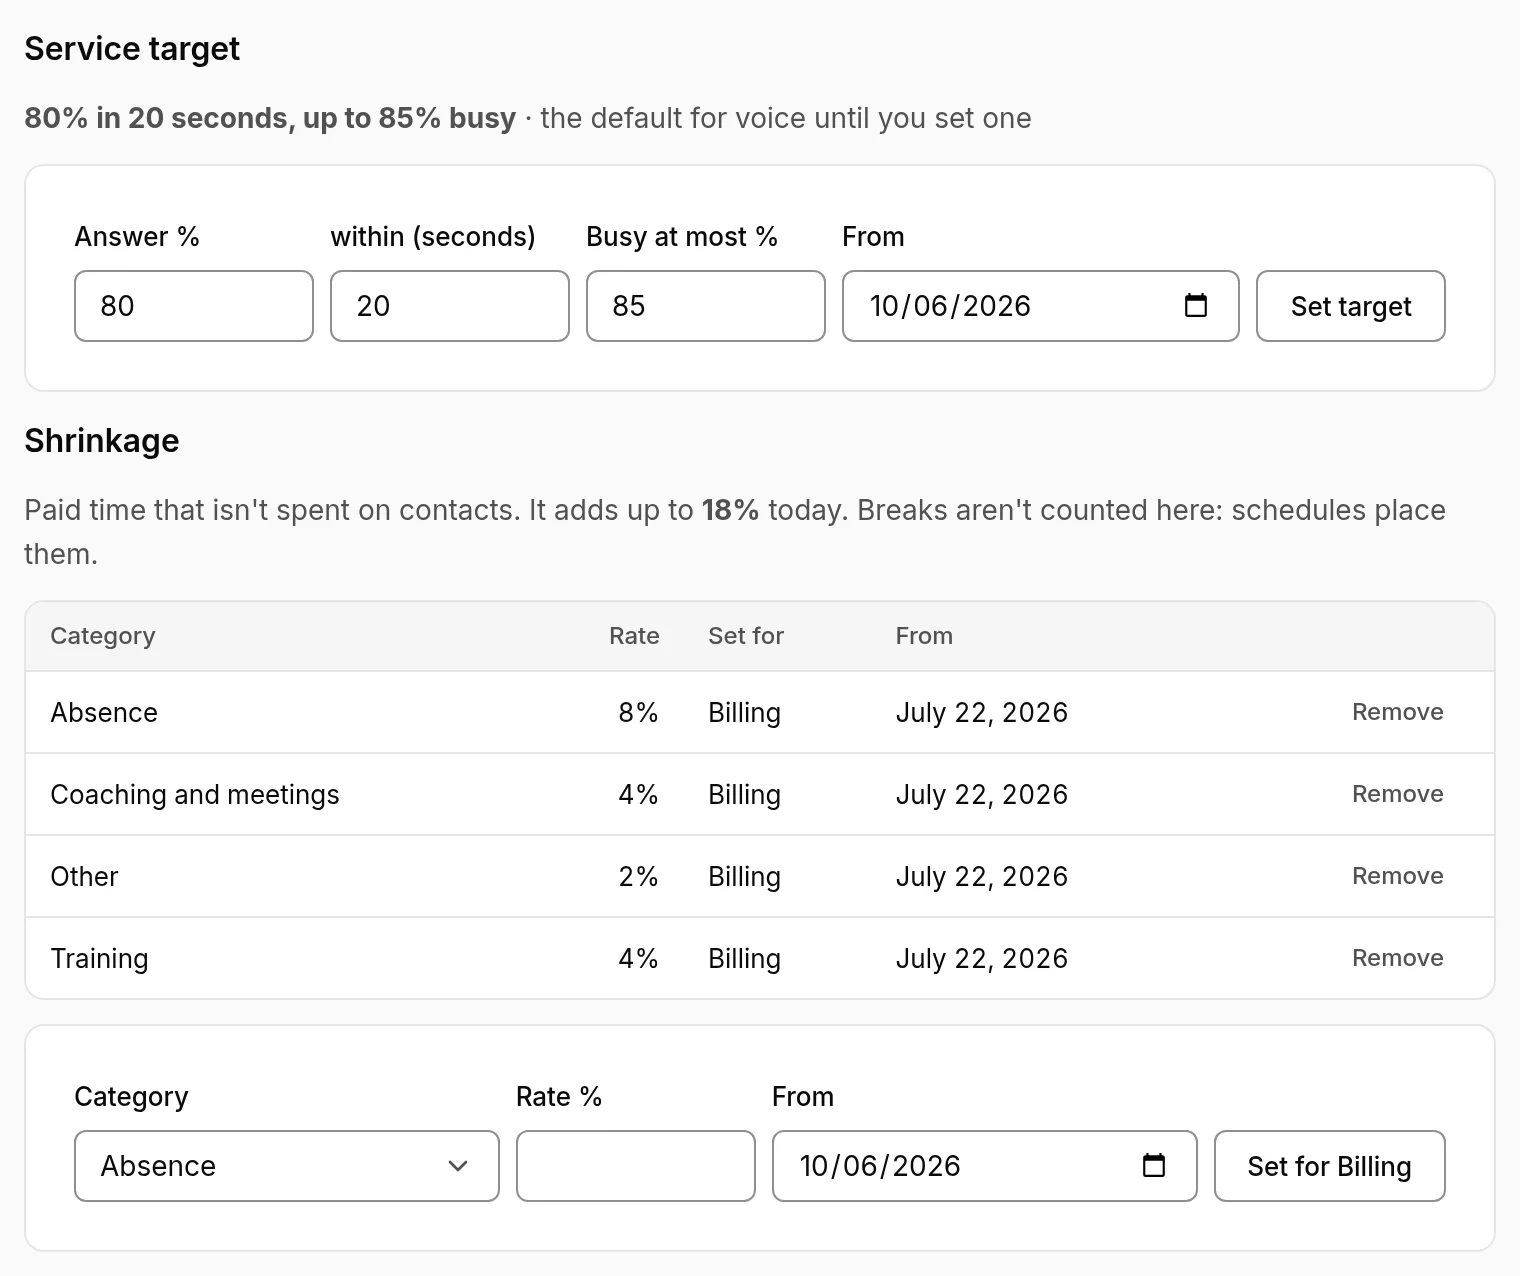Click the 2% rate for Other
The width and height of the screenshot is (1520, 1276).
coord(638,876)
